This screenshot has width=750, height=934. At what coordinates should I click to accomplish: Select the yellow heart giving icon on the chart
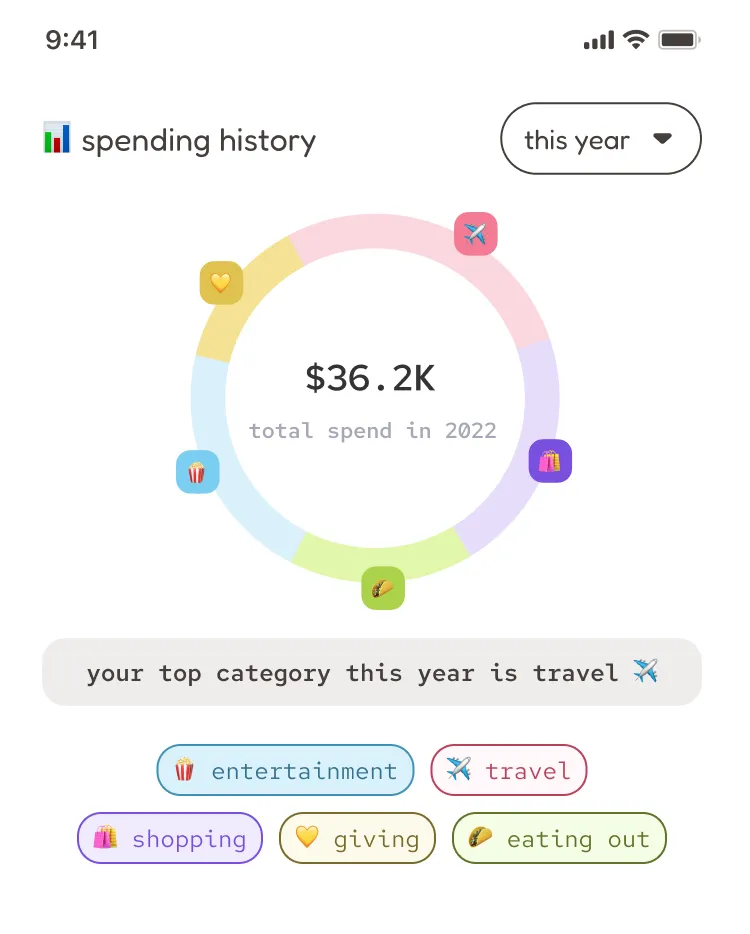point(221,283)
